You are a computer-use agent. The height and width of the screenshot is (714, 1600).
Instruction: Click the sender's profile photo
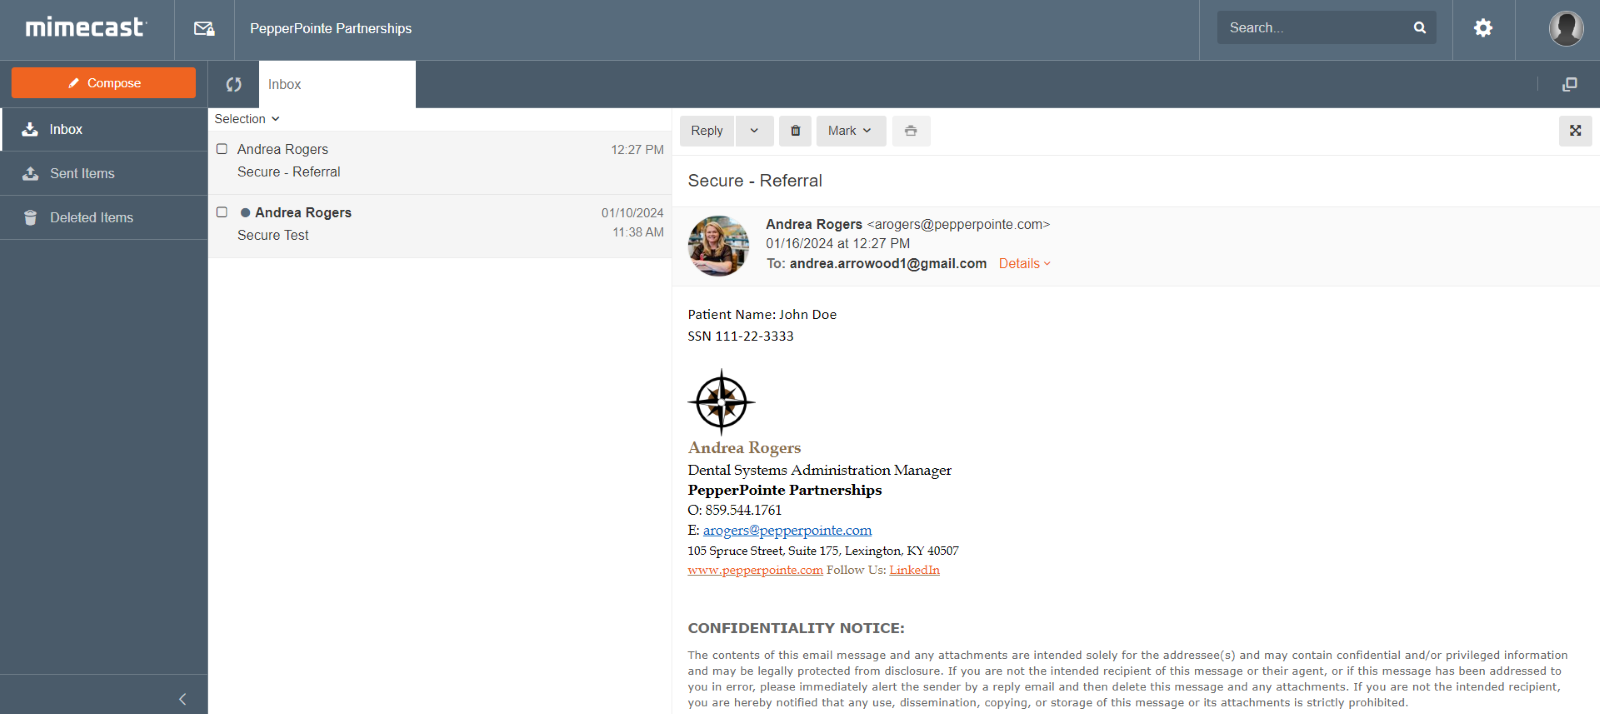tap(718, 246)
